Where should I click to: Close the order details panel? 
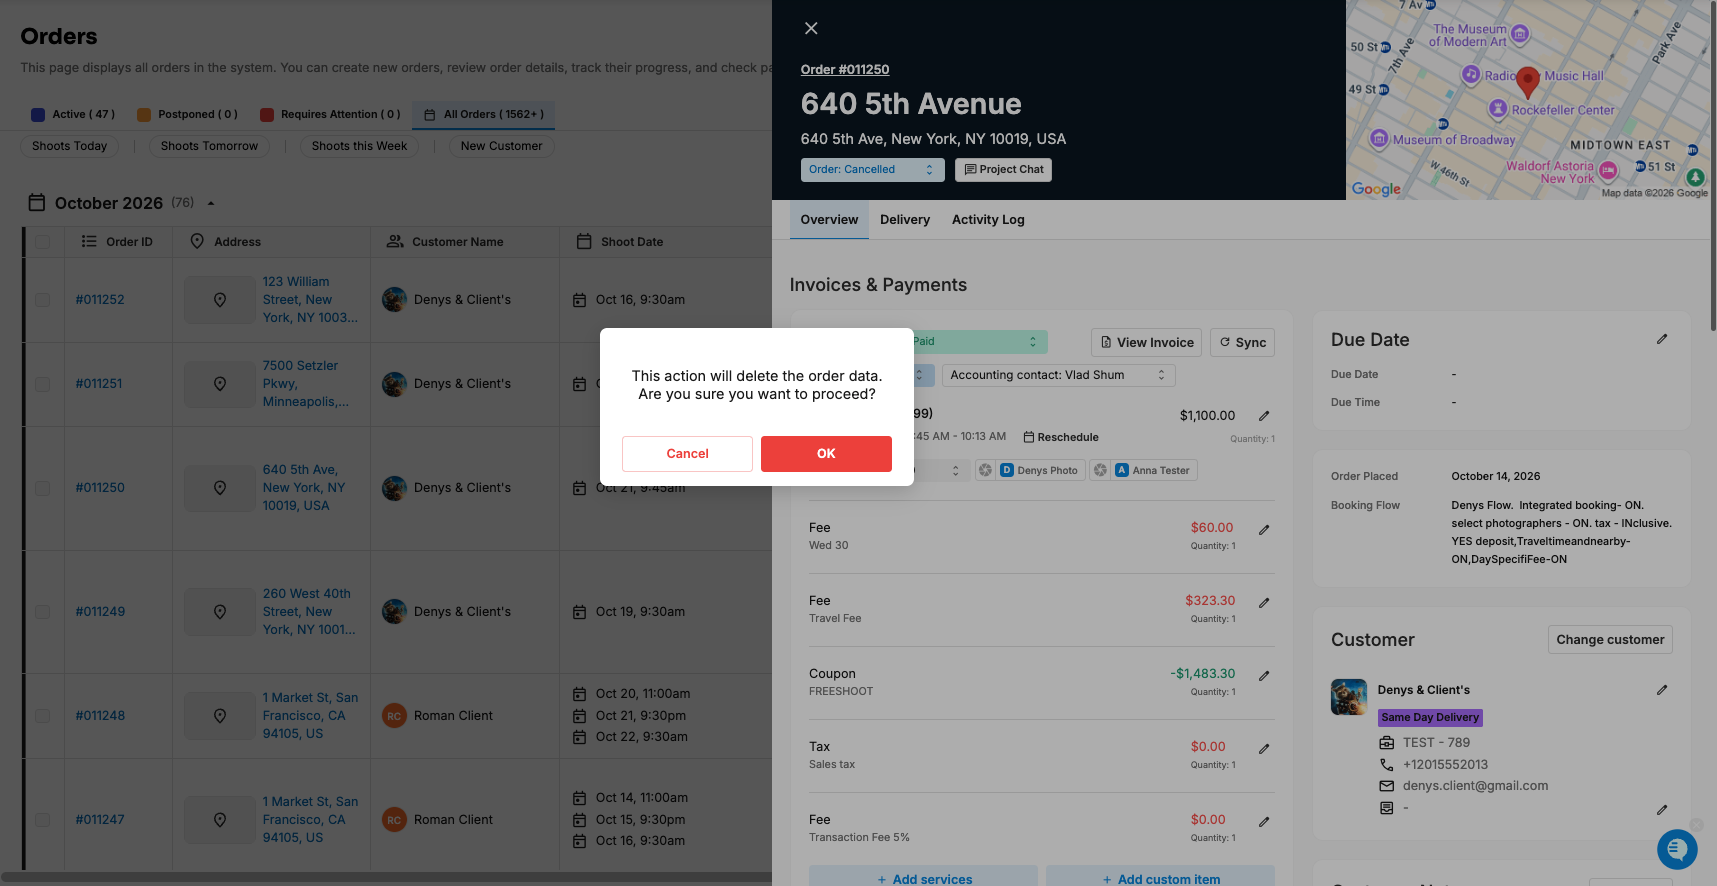click(x=811, y=28)
